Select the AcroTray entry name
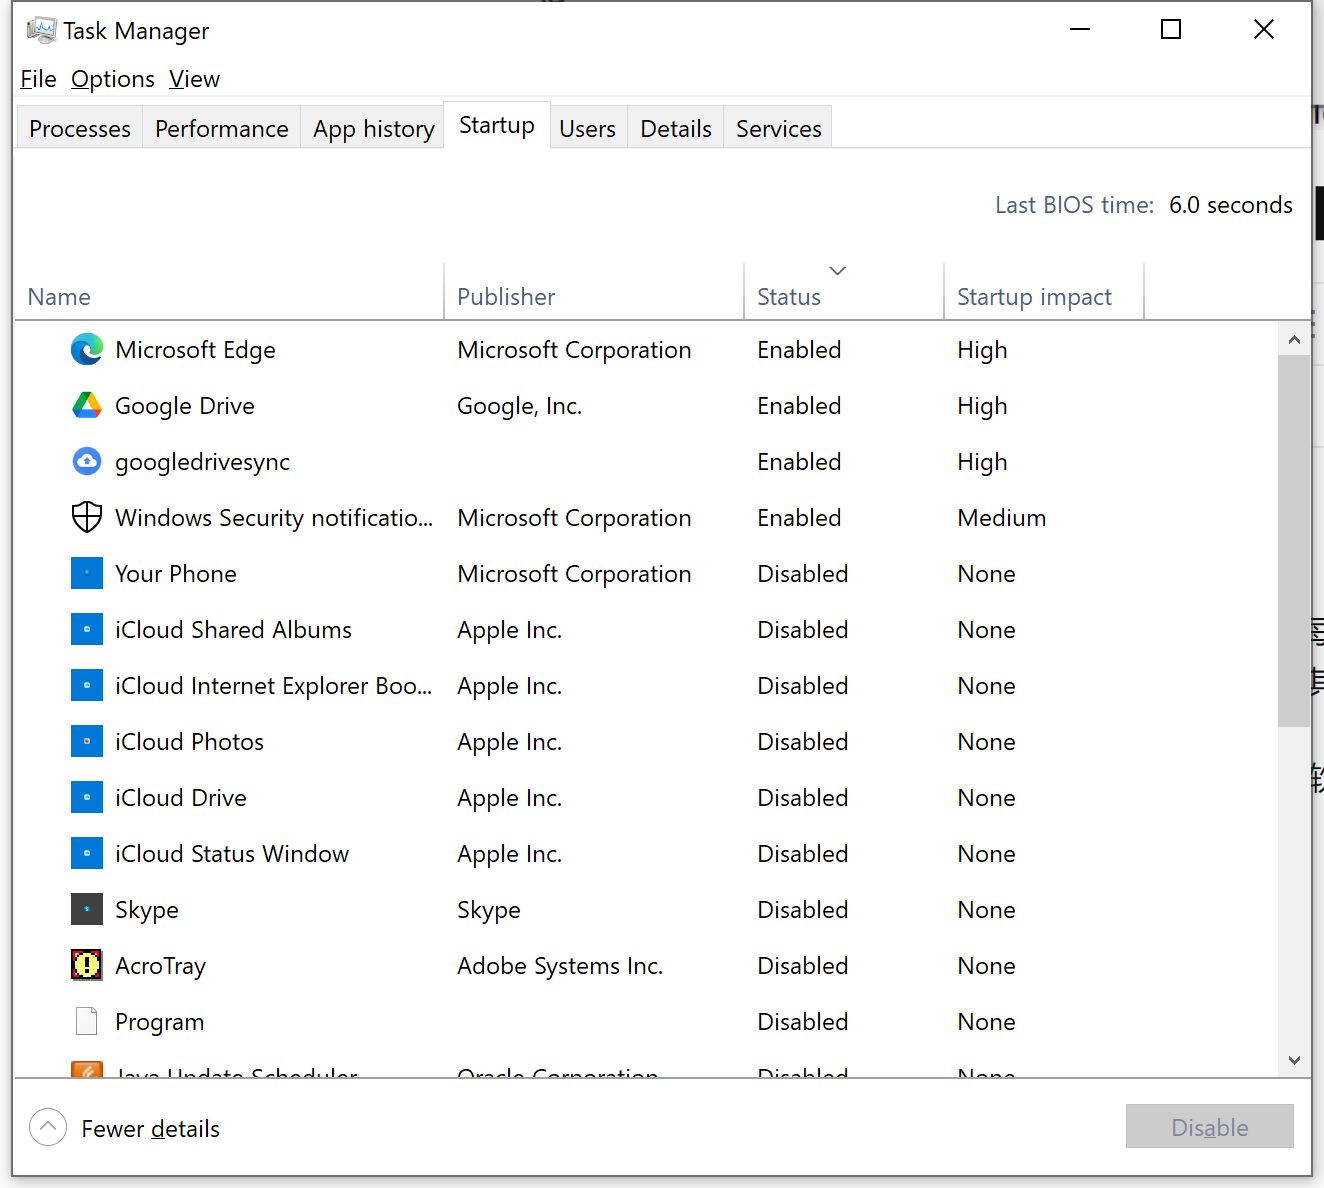 pos(160,966)
